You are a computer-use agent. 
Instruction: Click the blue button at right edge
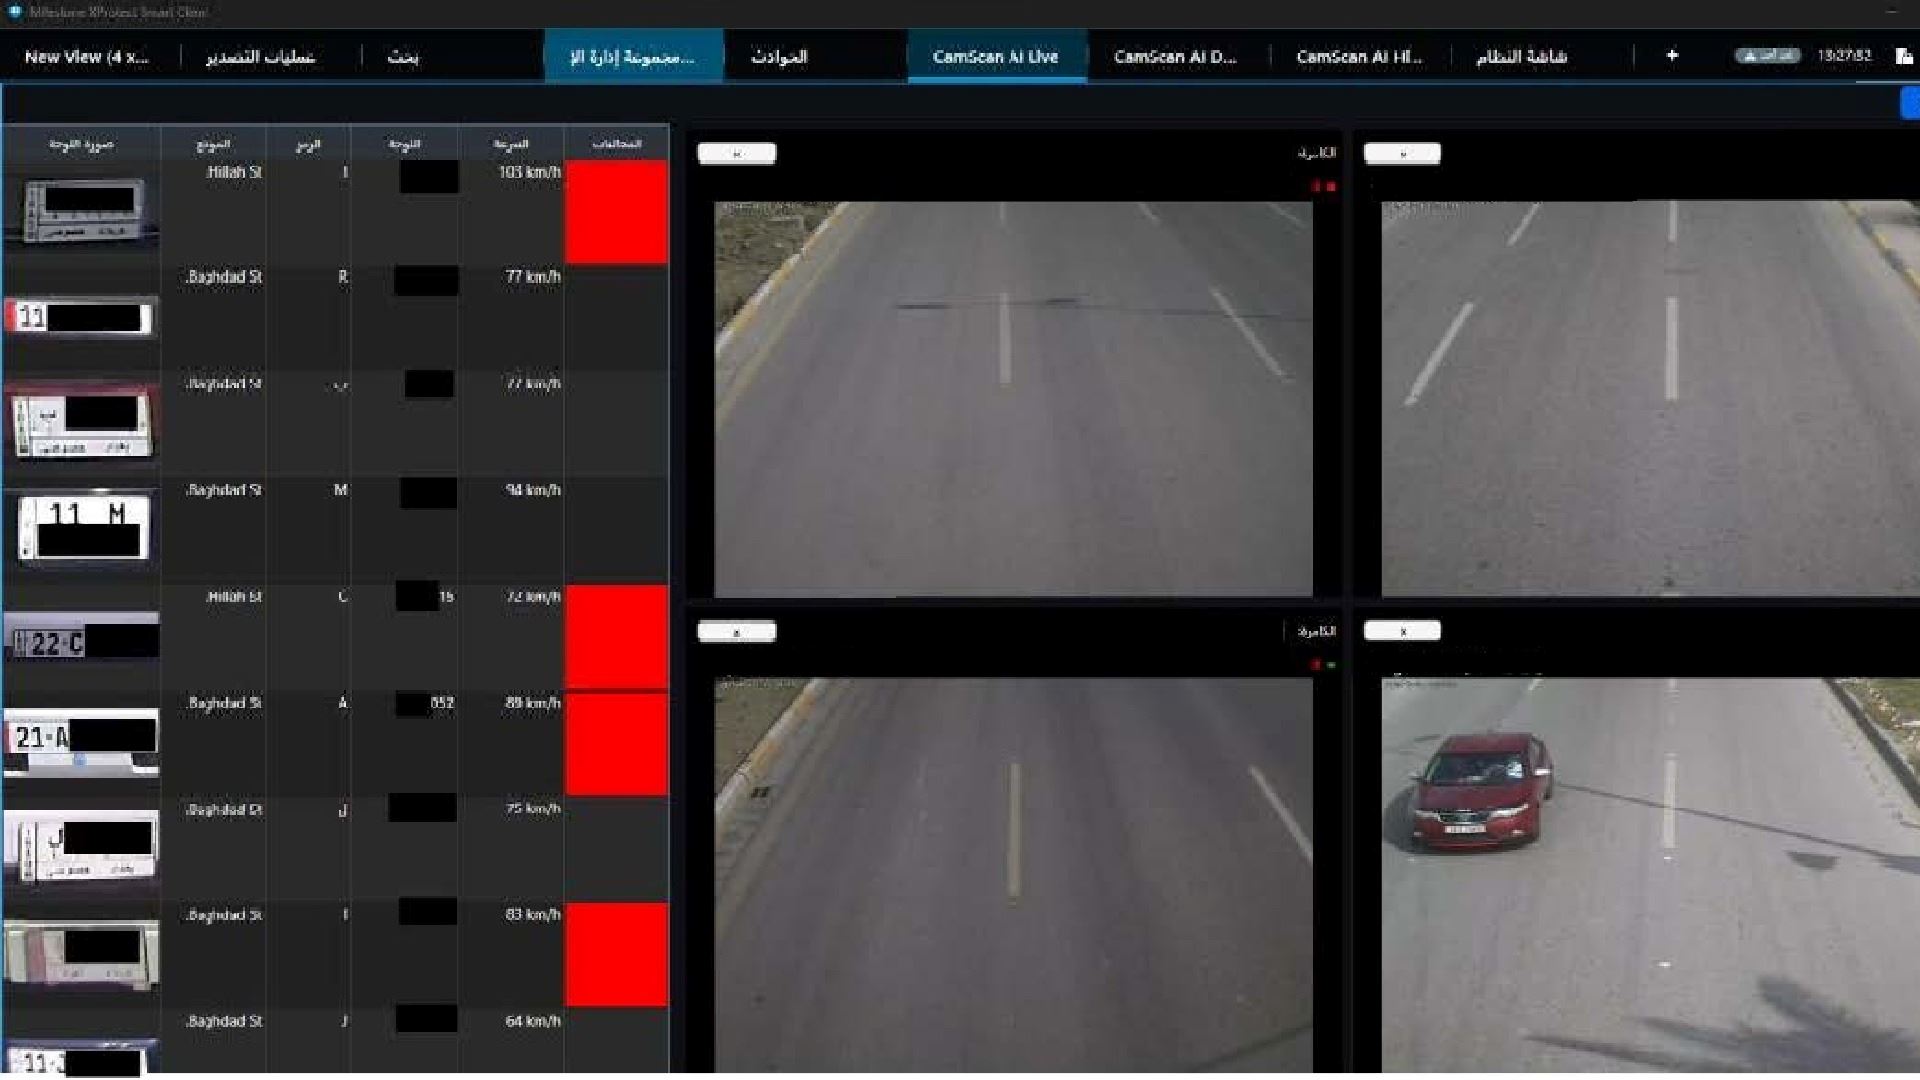coord(1910,103)
